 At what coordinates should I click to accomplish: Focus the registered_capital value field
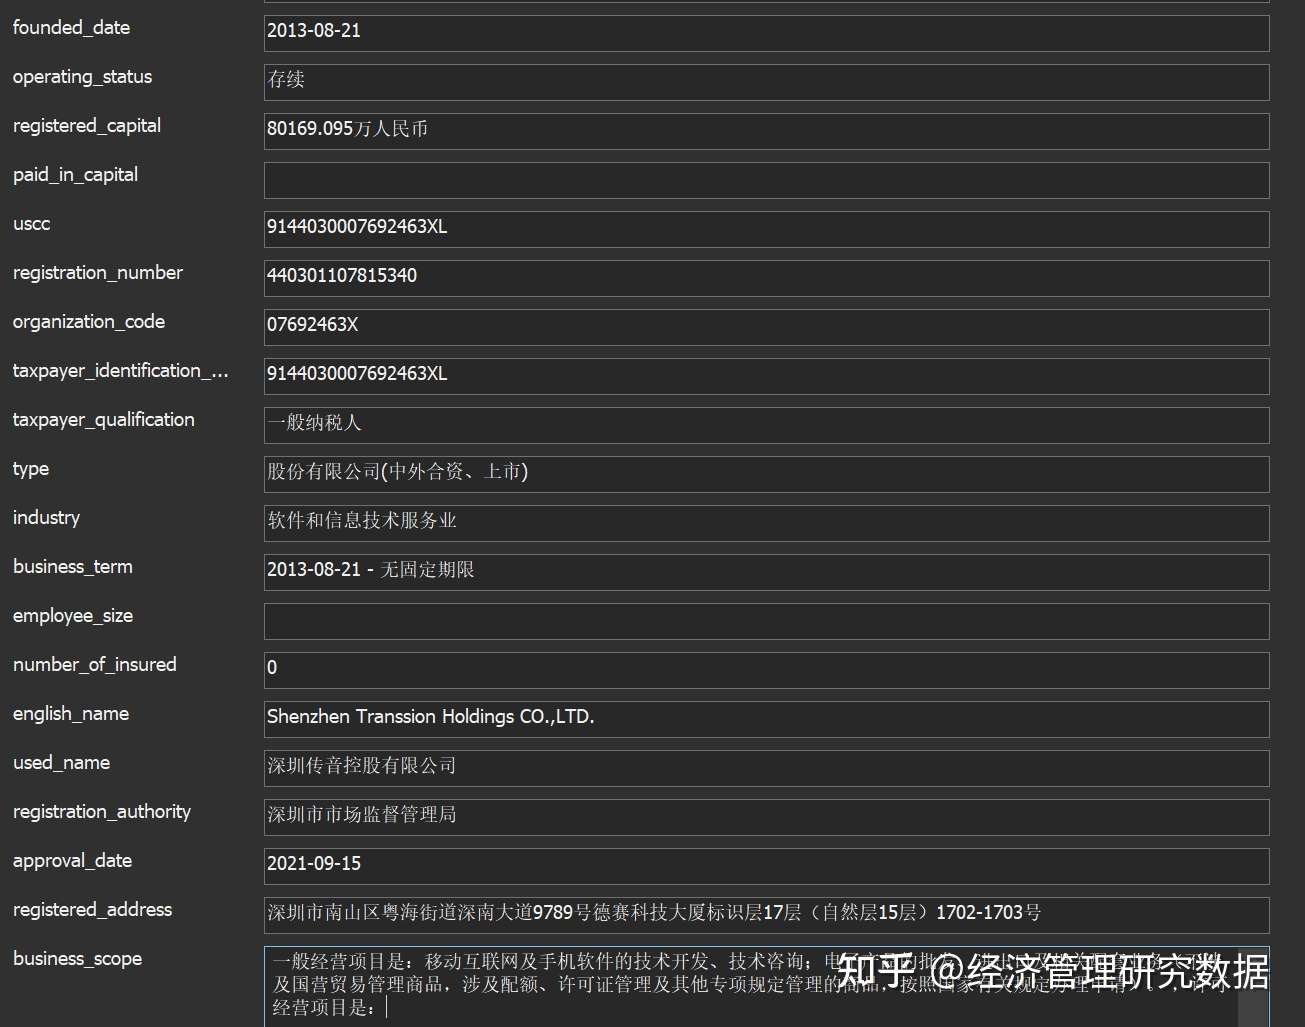pyautogui.click(x=766, y=130)
